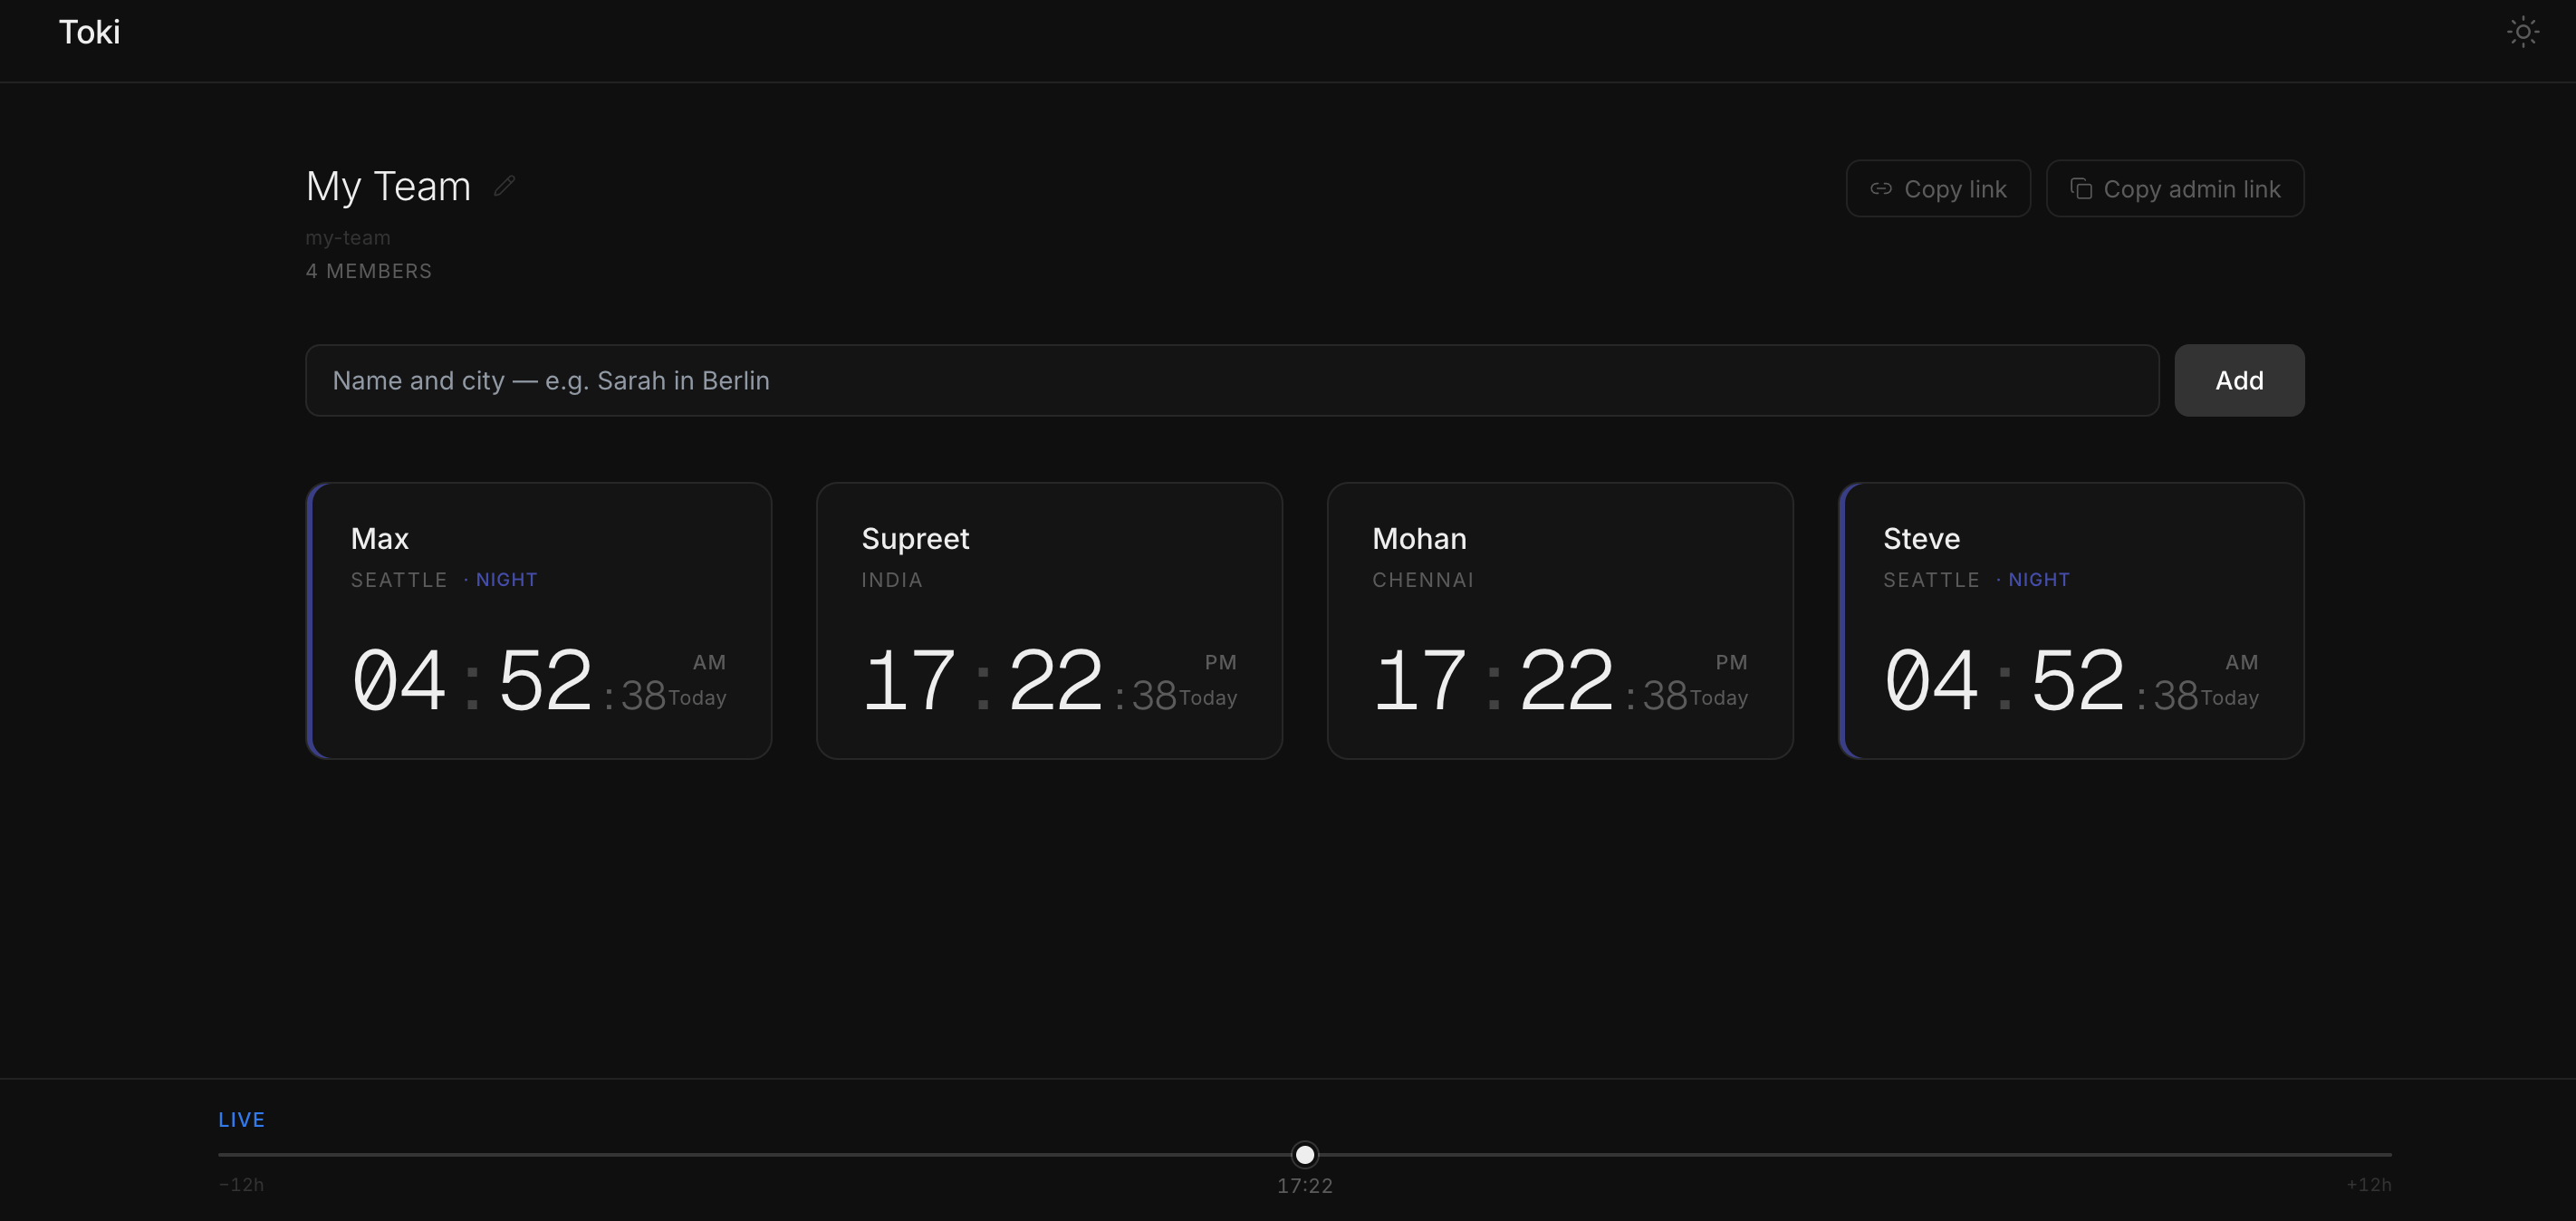Select Max's Seattle time card
This screenshot has width=2576, height=1221.
[x=539, y=620]
